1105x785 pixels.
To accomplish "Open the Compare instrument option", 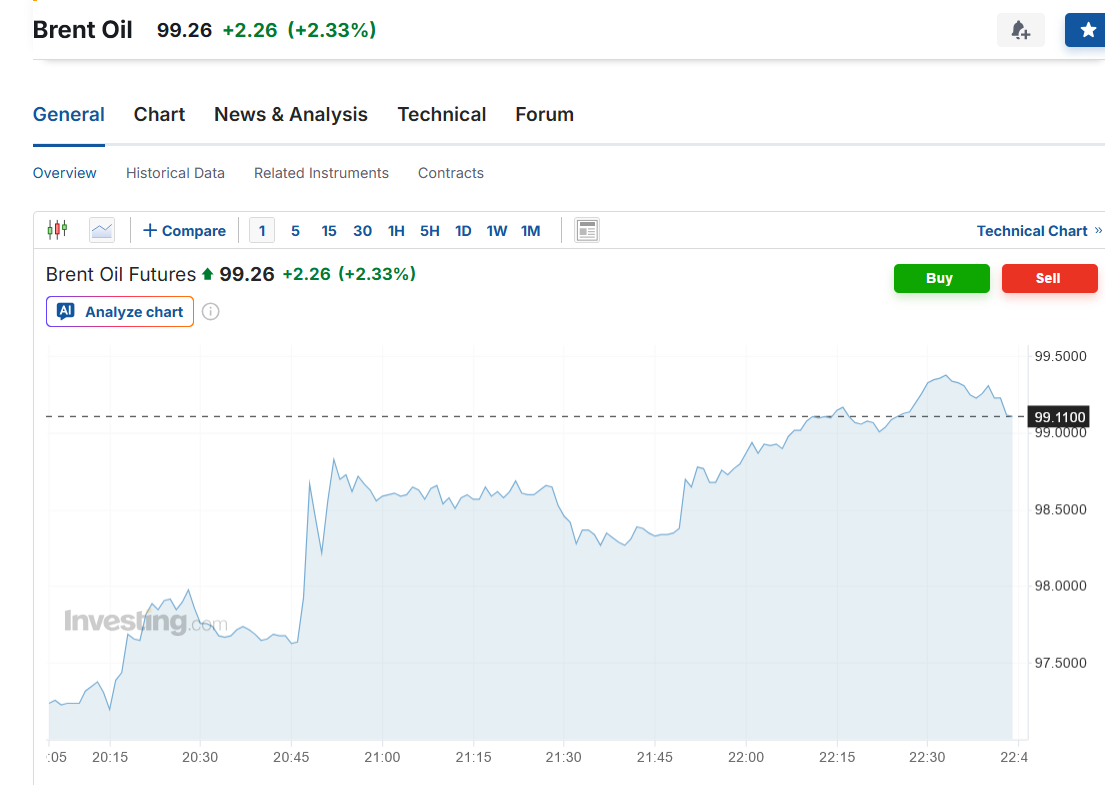I will pos(185,230).
